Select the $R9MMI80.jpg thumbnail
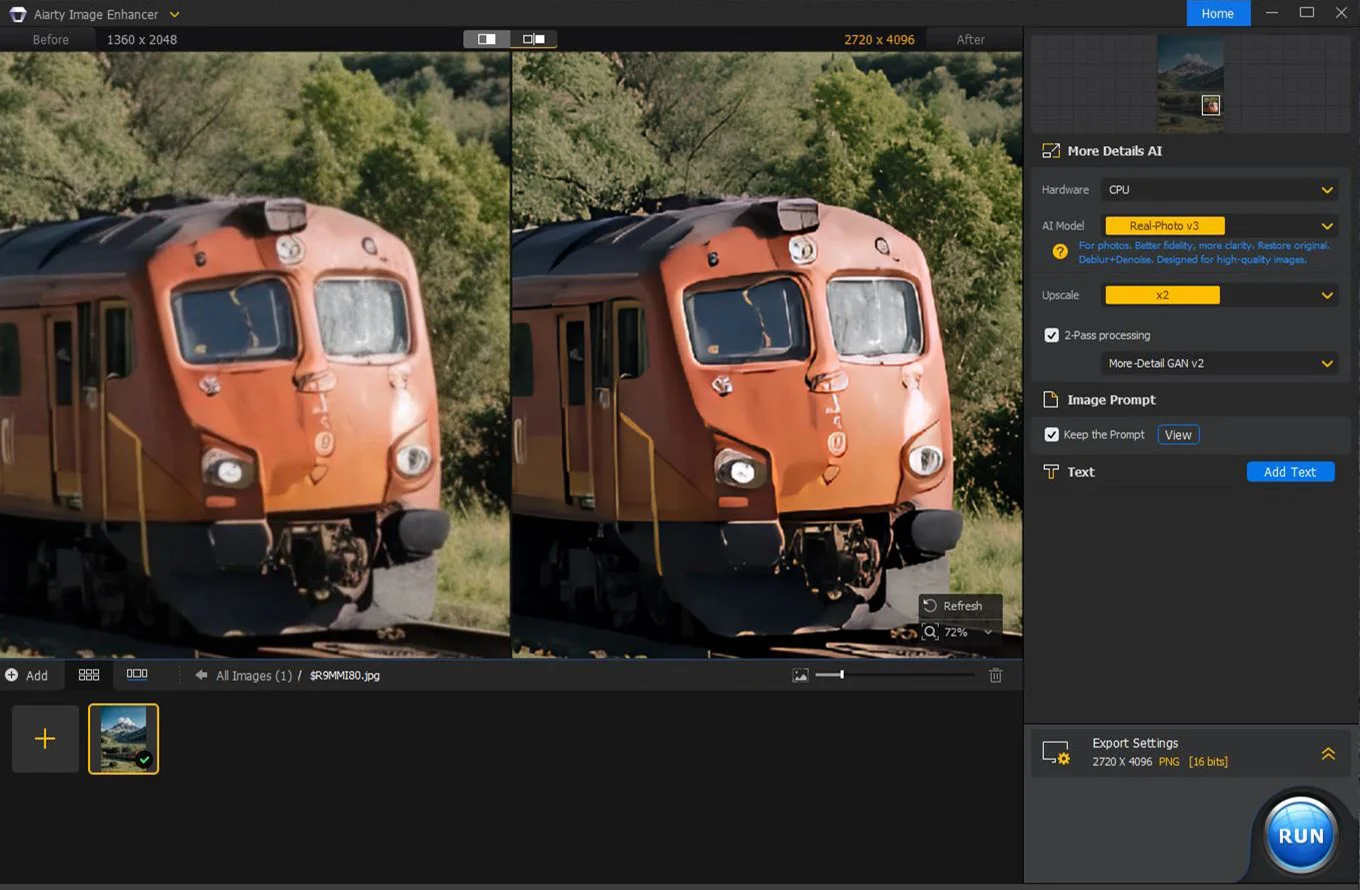1360x890 pixels. click(x=123, y=739)
